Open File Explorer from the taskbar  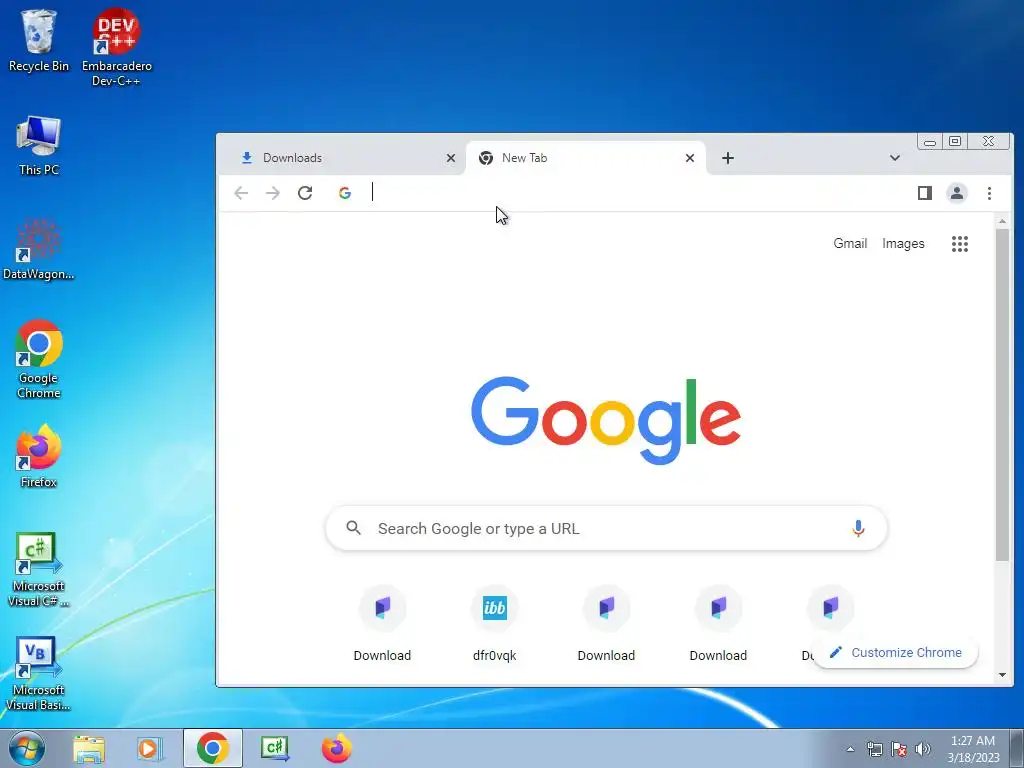(x=89, y=748)
